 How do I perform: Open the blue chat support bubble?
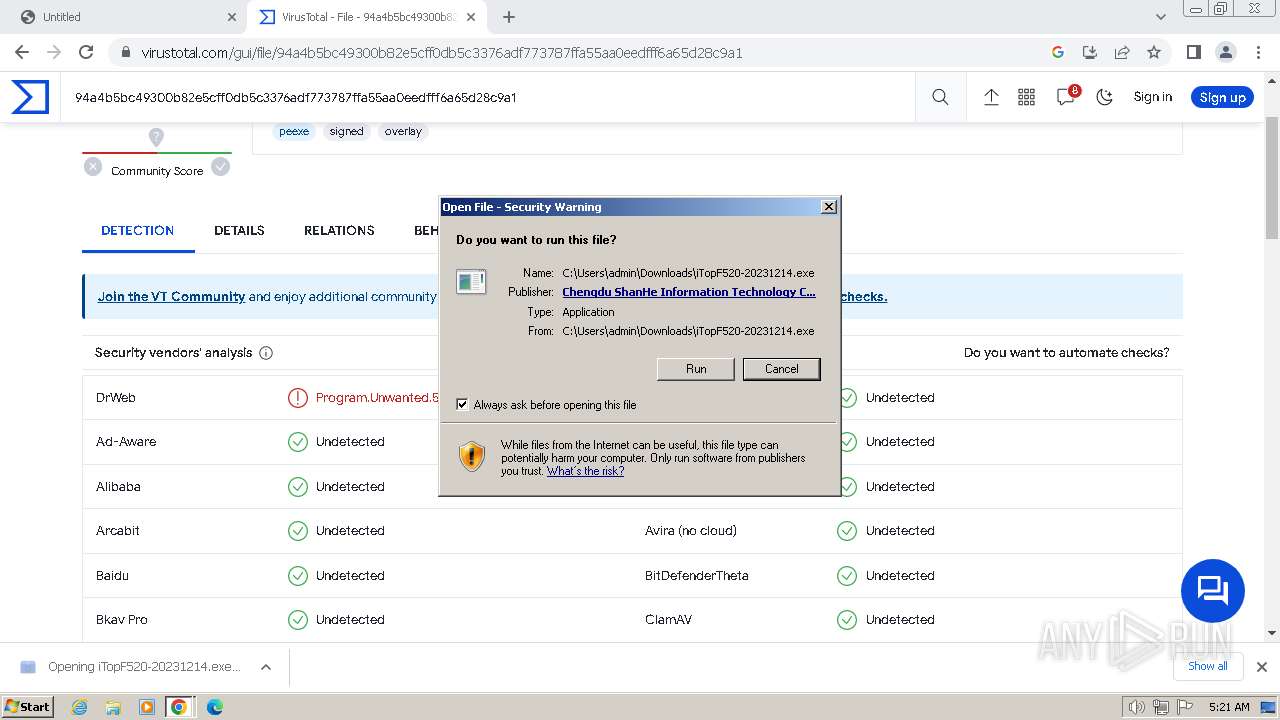(1212, 591)
